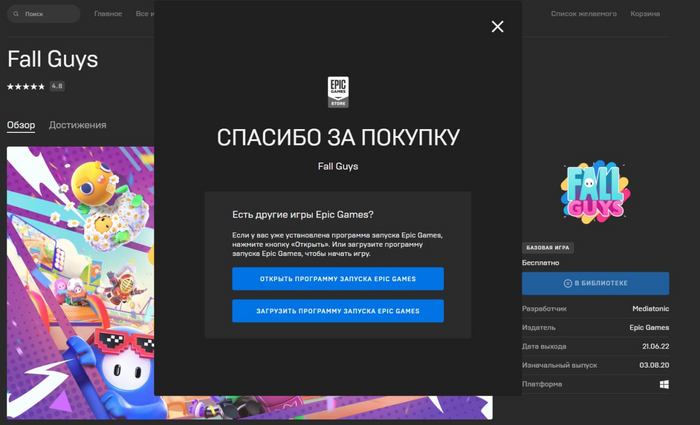The height and width of the screenshot is (425, 700).
Task: Click the release date 21.06.22
Action: tap(656, 346)
